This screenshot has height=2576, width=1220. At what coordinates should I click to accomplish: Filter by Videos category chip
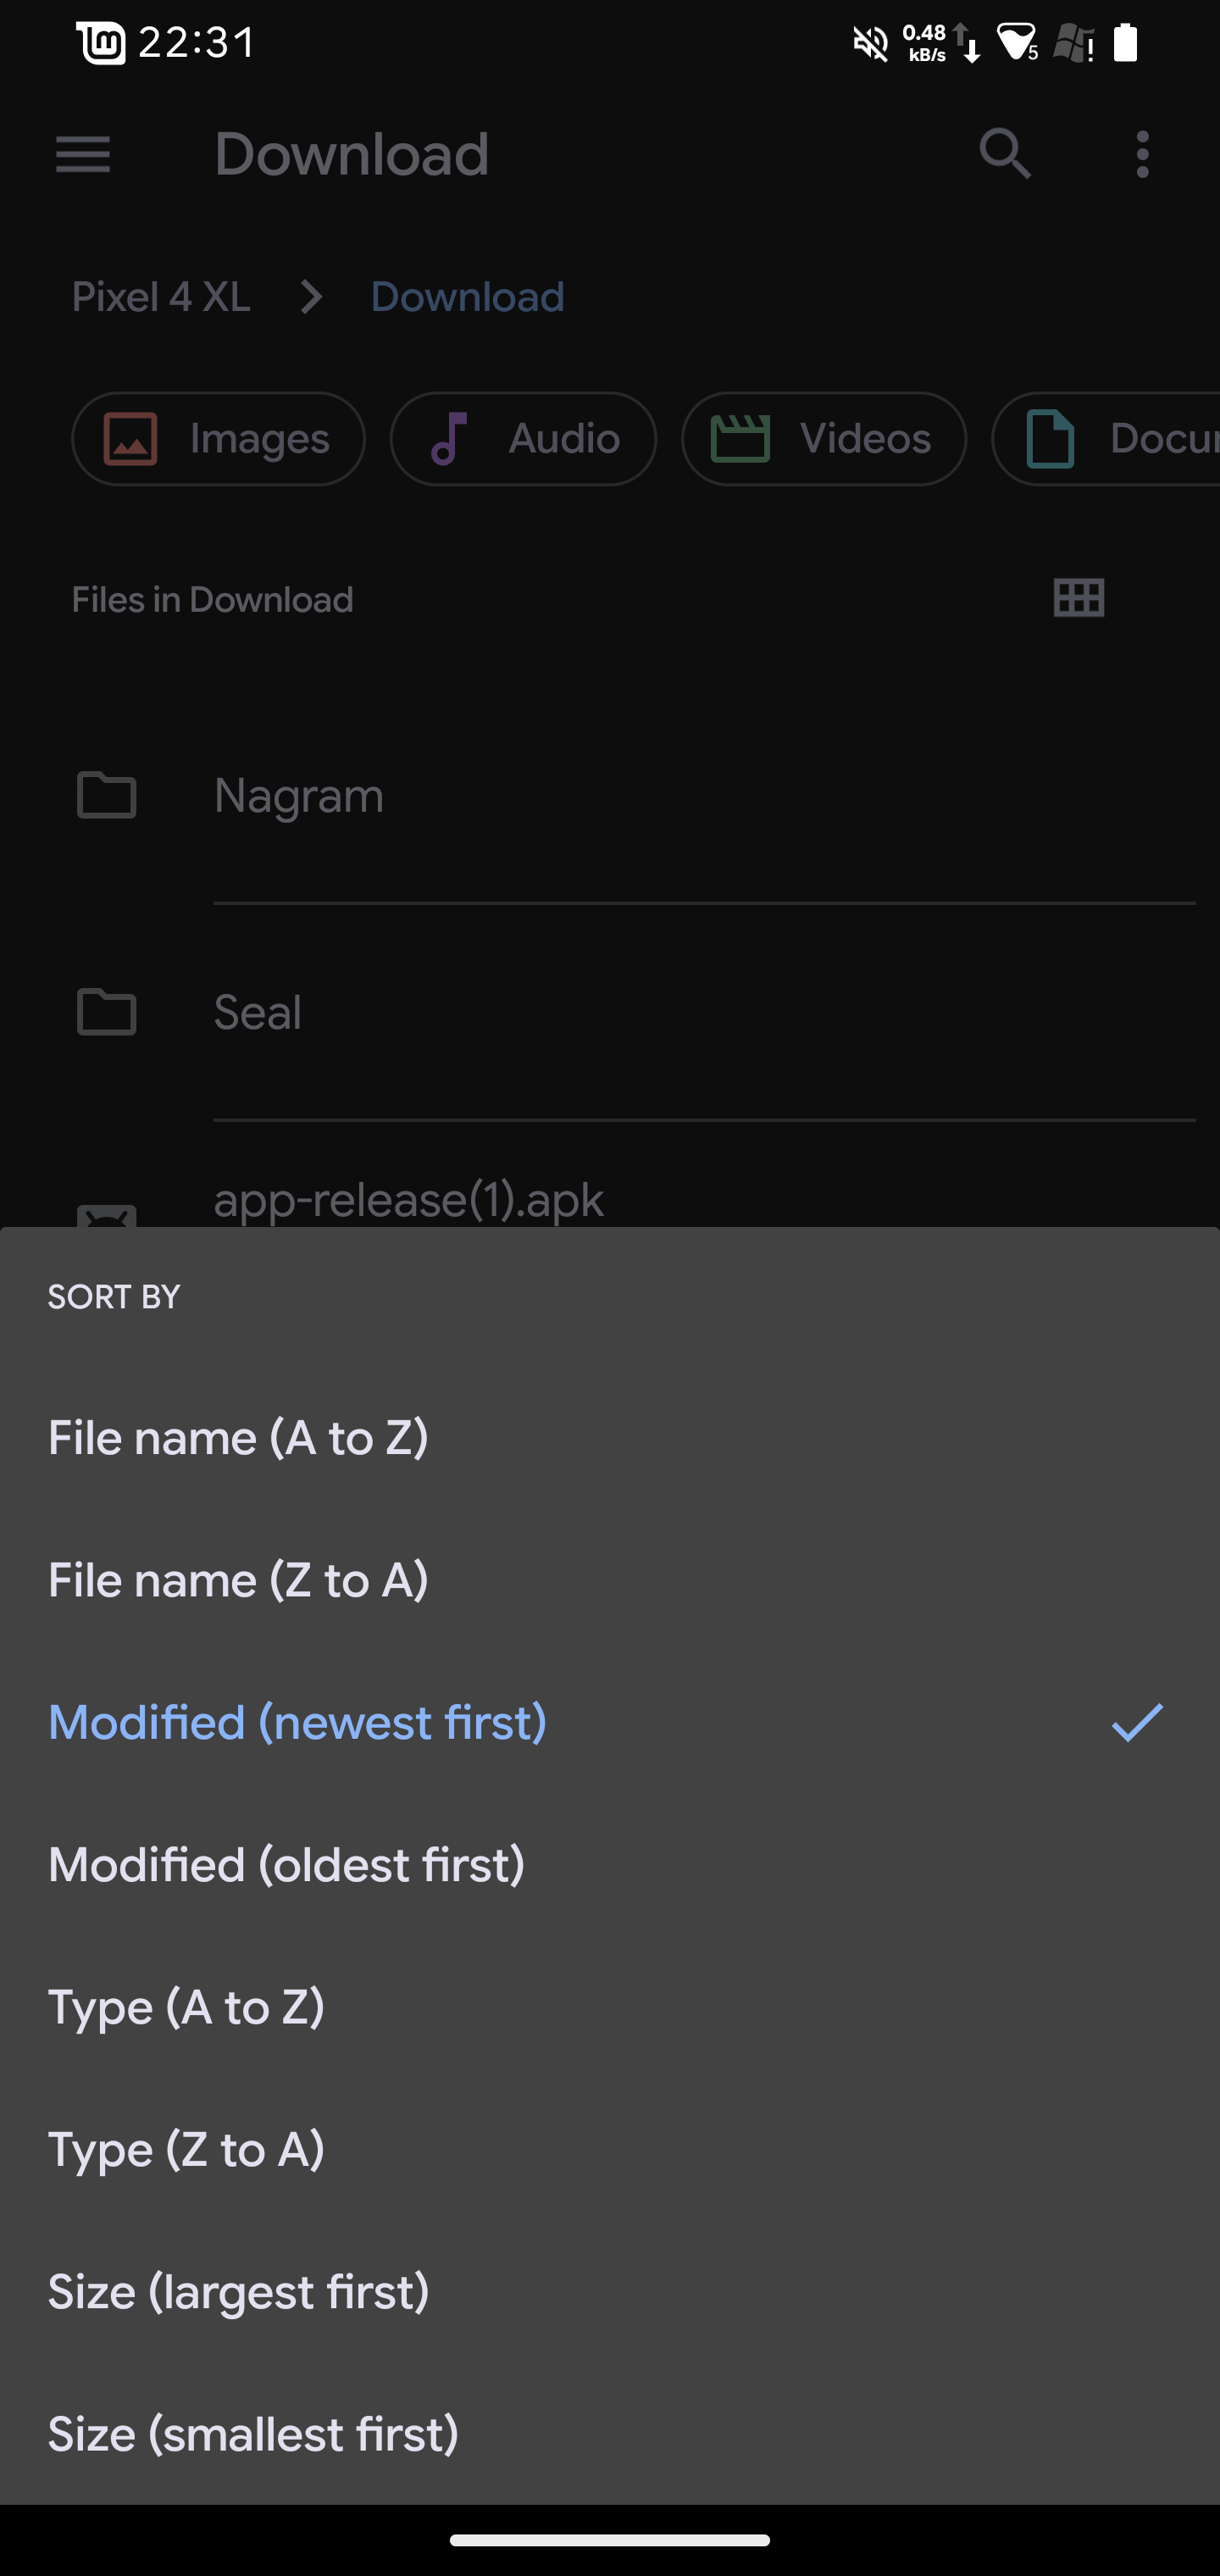pos(824,439)
